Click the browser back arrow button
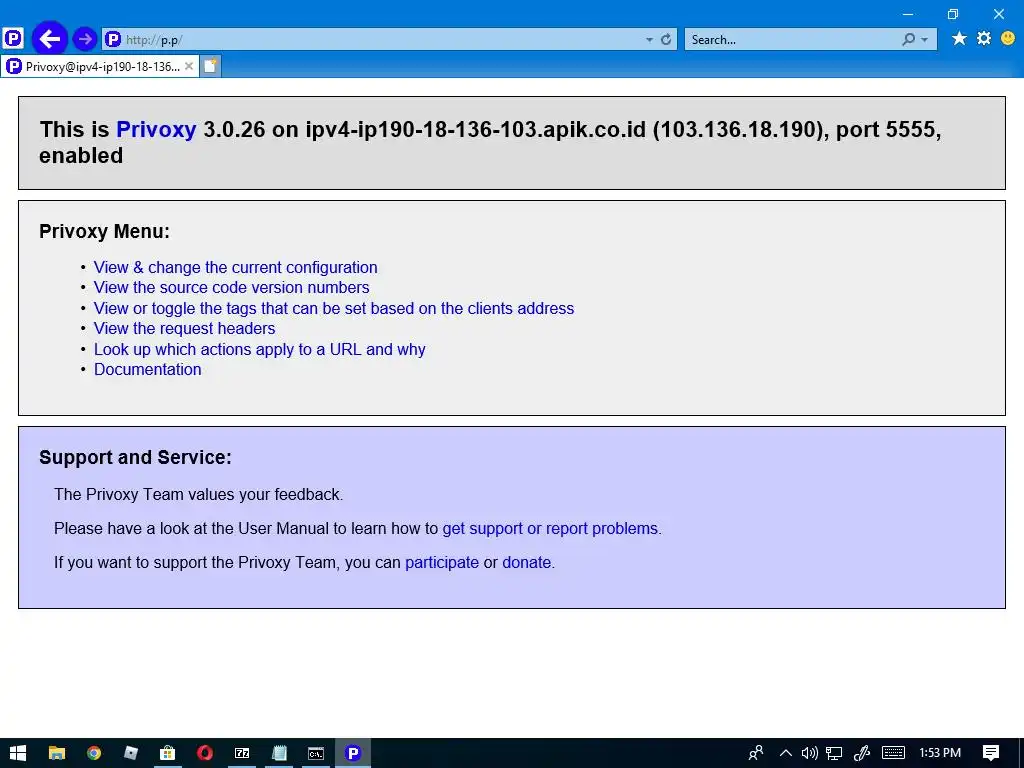 [50, 39]
